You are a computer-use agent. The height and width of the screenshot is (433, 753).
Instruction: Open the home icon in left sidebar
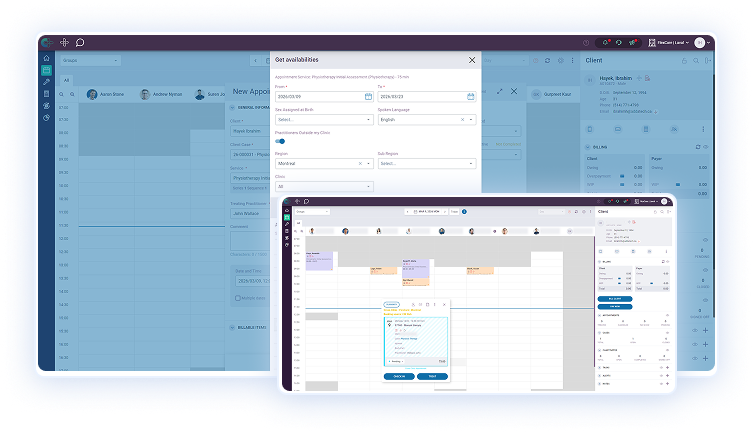click(x=47, y=59)
